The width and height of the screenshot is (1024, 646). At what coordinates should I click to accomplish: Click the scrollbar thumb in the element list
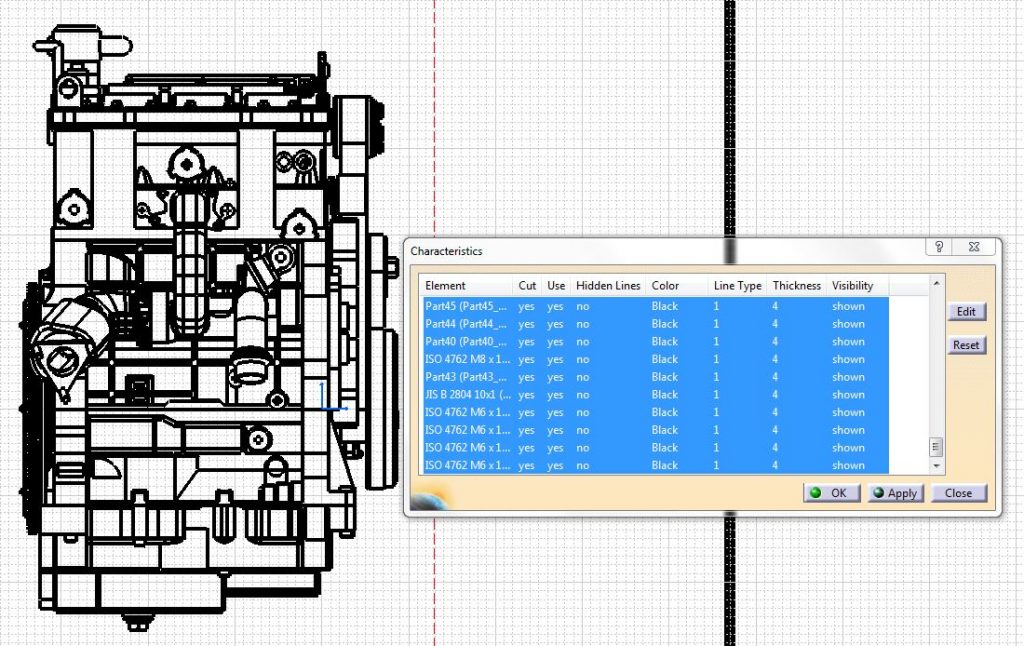936,447
